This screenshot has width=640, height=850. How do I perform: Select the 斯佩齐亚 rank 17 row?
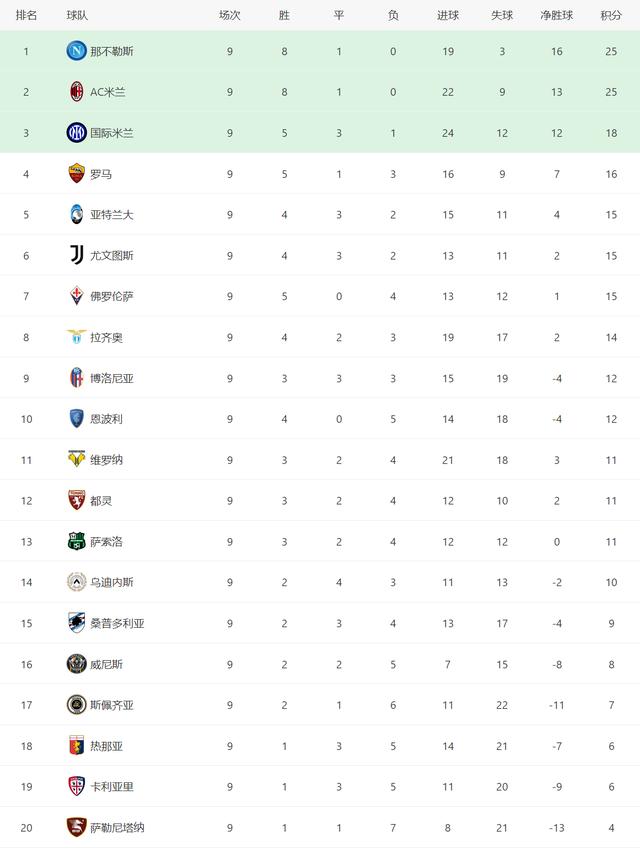click(320, 705)
